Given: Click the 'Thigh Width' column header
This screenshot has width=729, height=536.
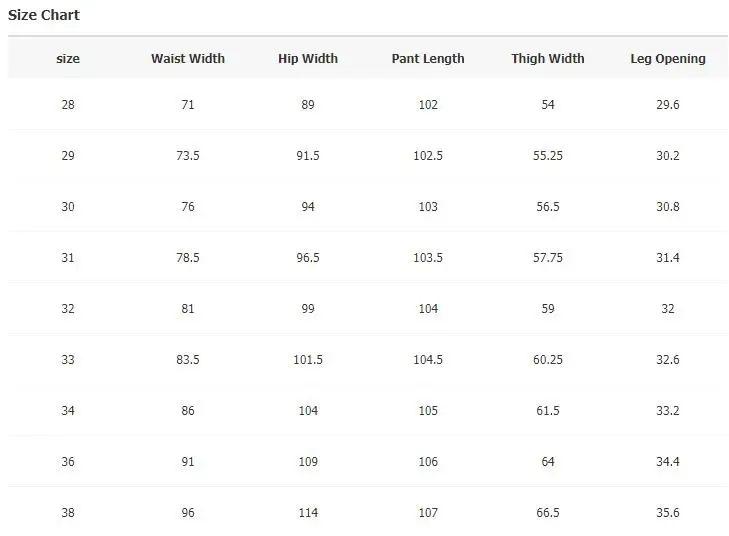Looking at the screenshot, I should 548,59.
